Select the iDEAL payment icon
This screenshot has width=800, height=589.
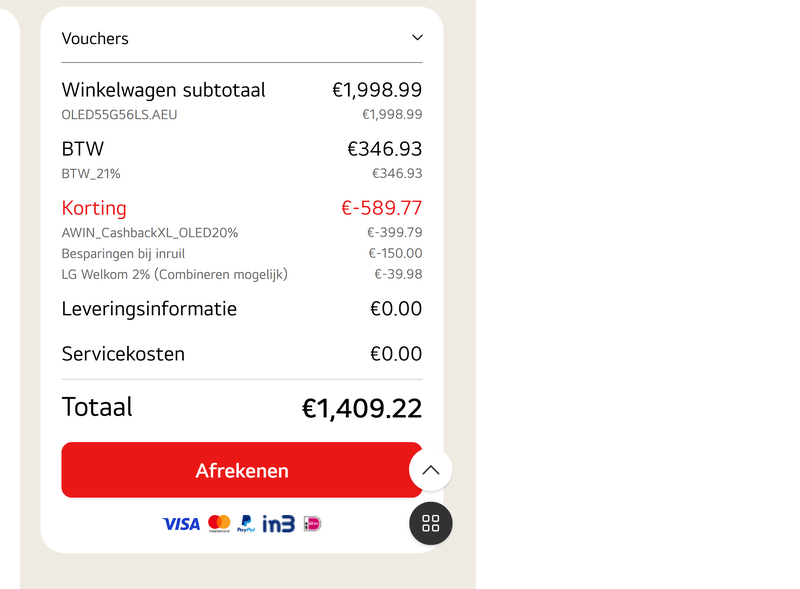pos(310,524)
